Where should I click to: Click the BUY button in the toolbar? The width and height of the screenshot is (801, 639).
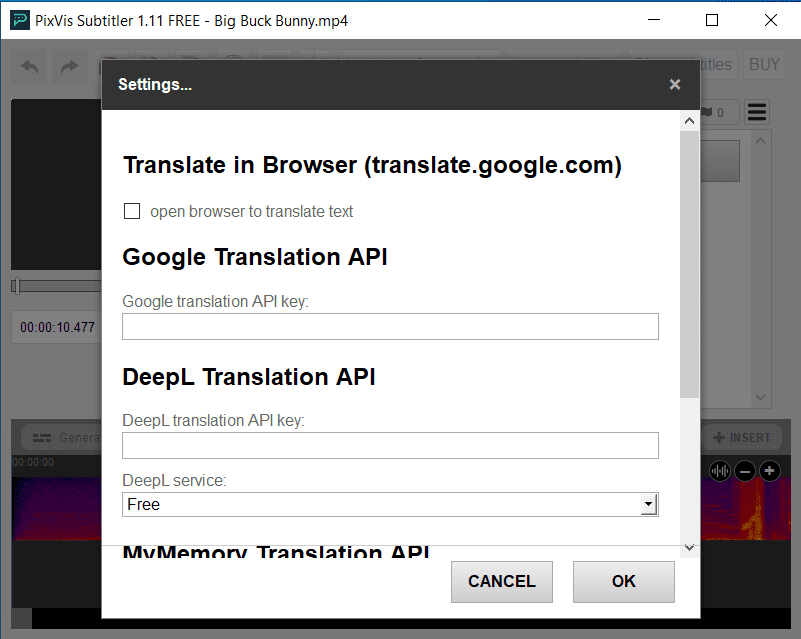pos(764,64)
